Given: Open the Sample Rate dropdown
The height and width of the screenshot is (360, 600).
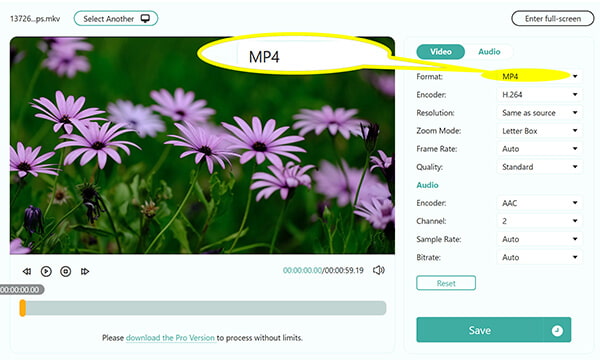Looking at the screenshot, I should point(539,239).
